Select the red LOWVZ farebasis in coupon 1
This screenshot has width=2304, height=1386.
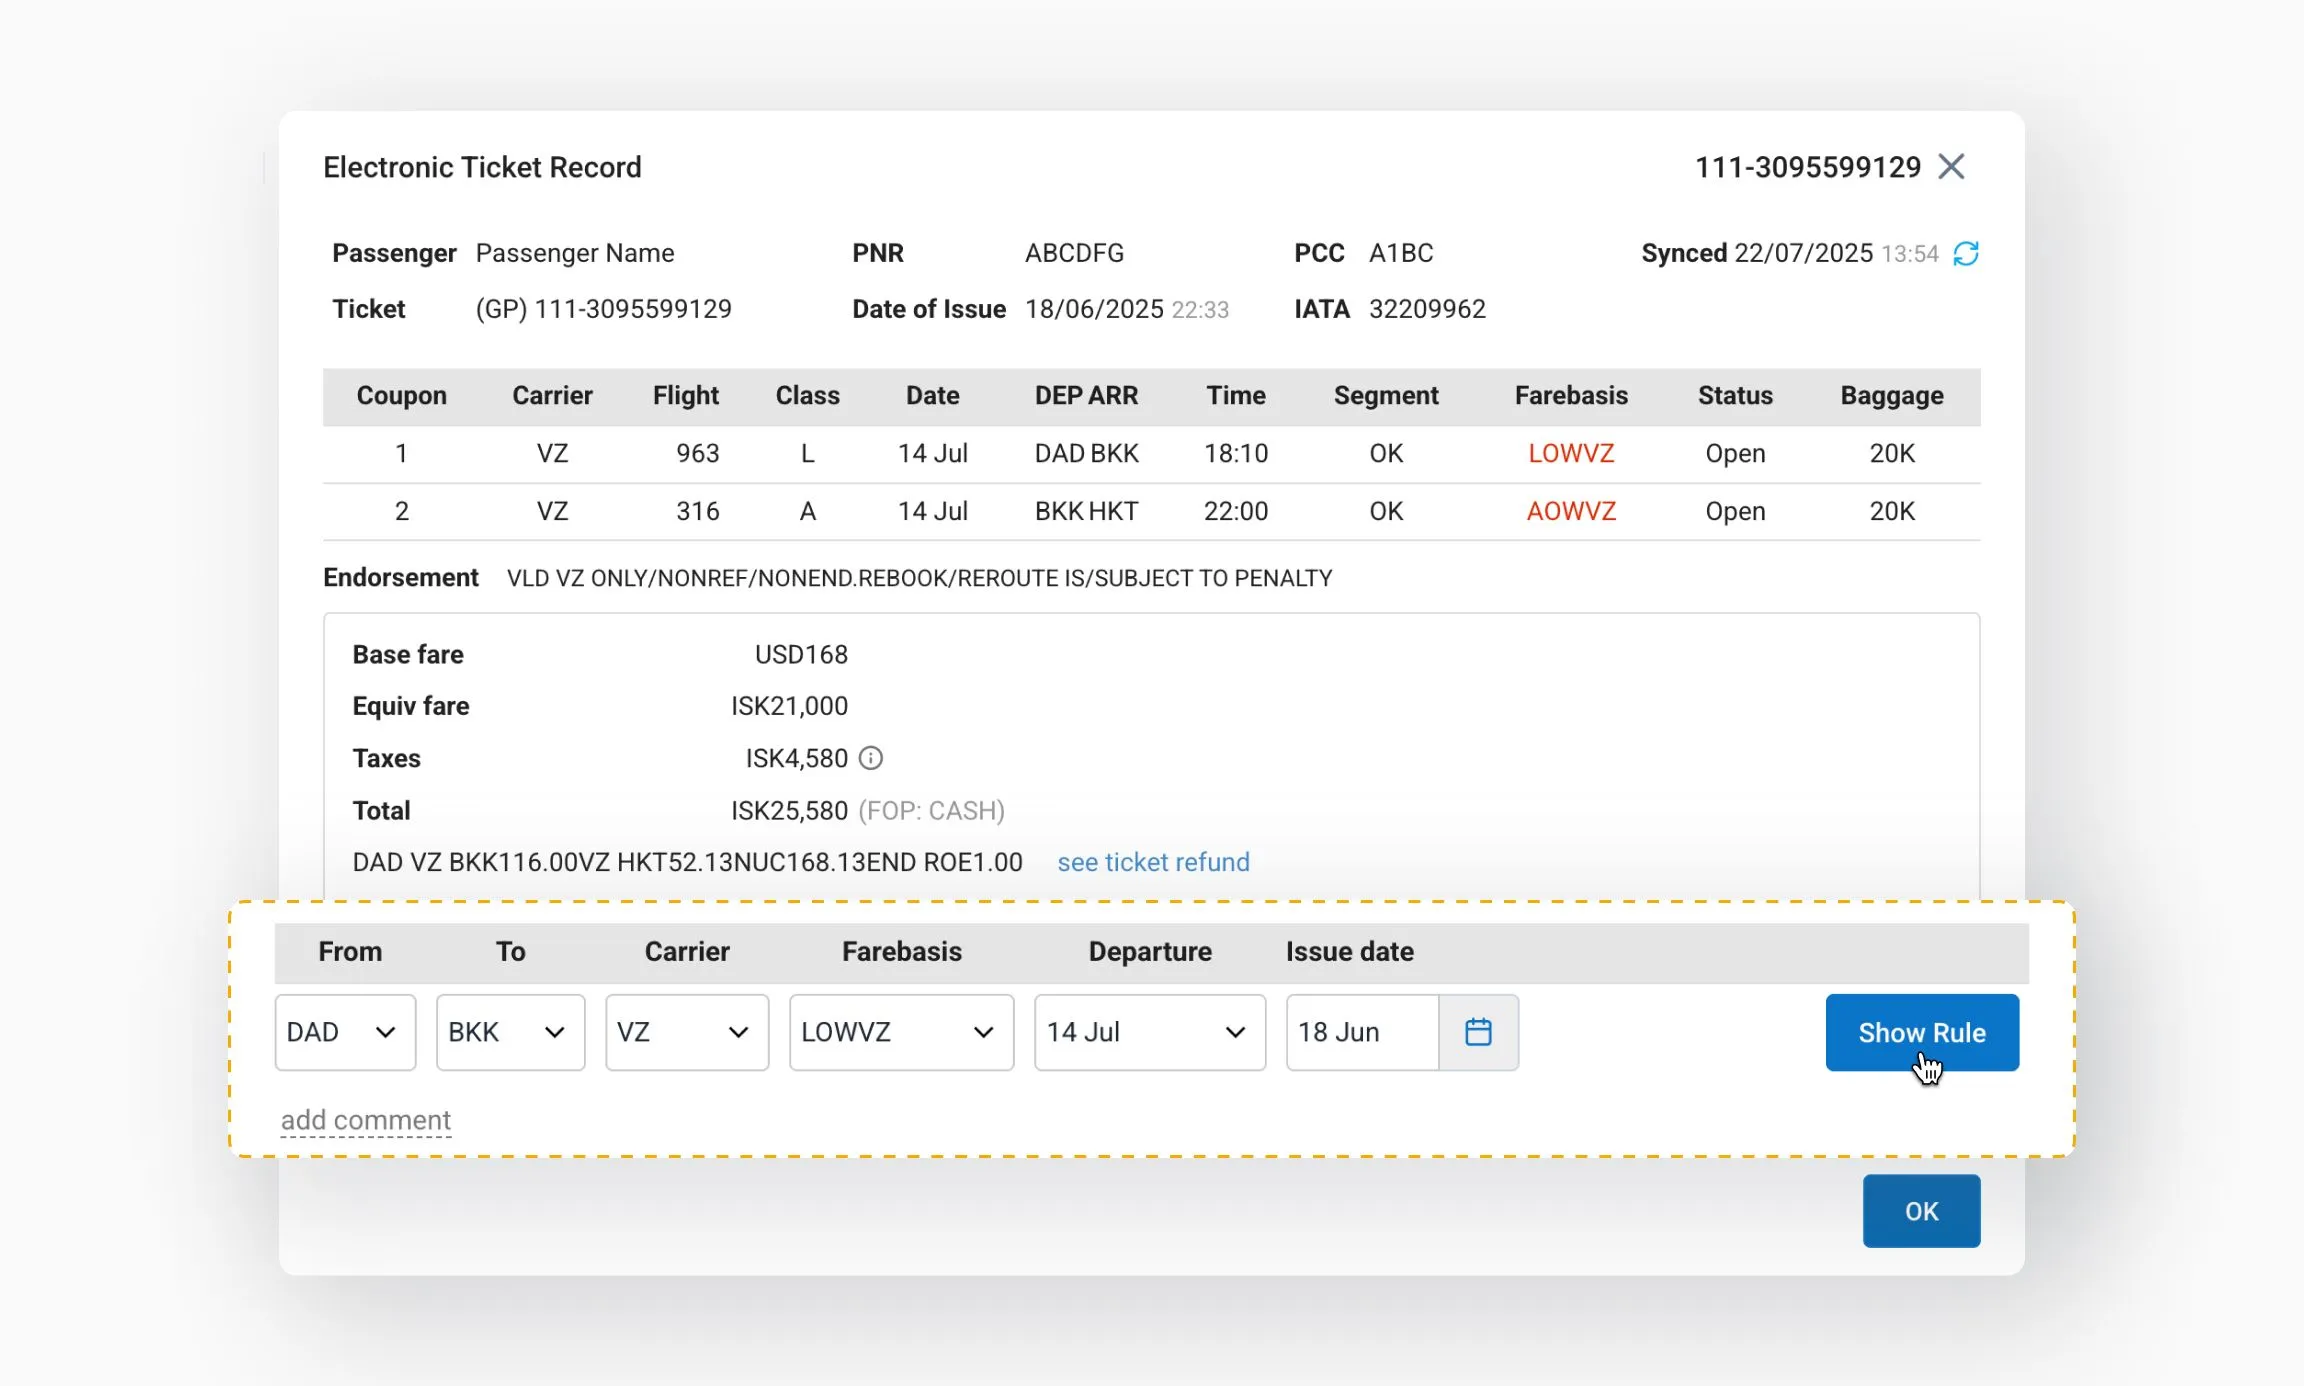1570,453
